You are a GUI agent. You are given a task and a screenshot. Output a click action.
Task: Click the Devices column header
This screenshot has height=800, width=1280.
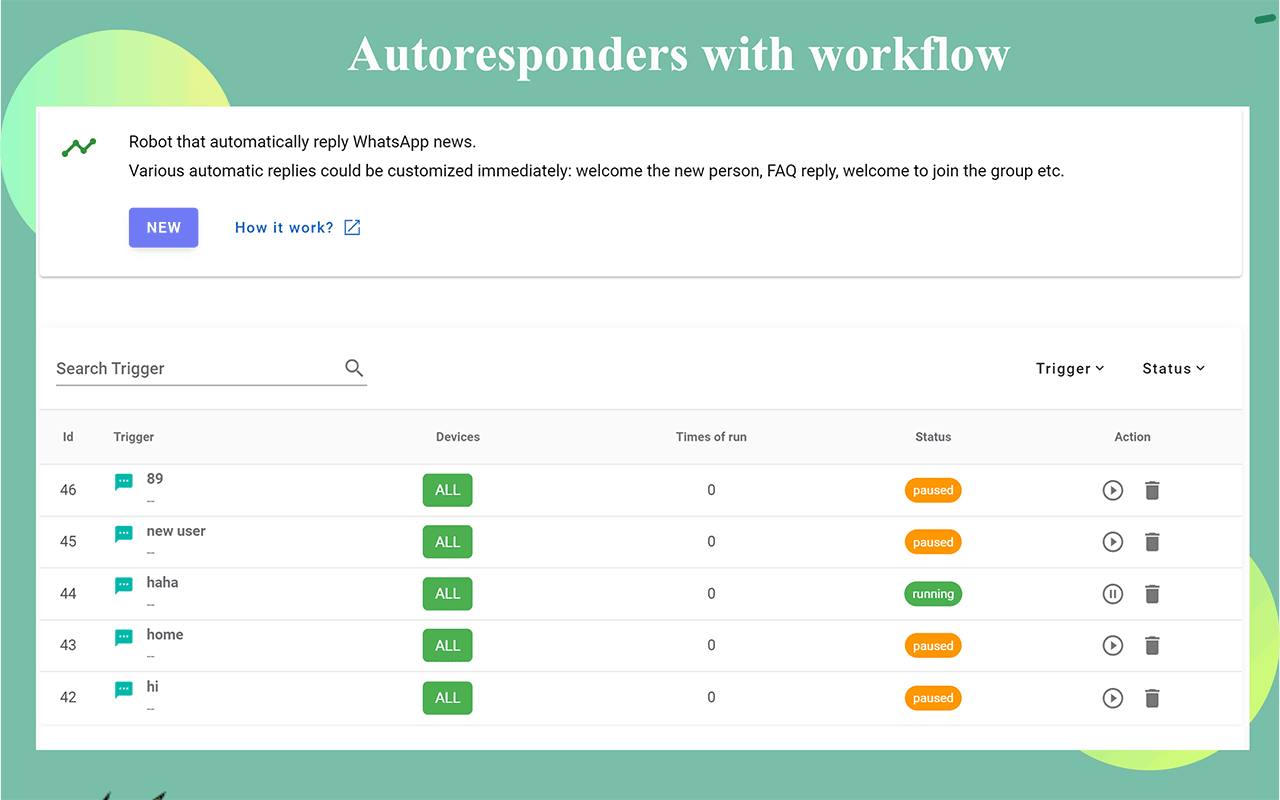[x=458, y=437]
